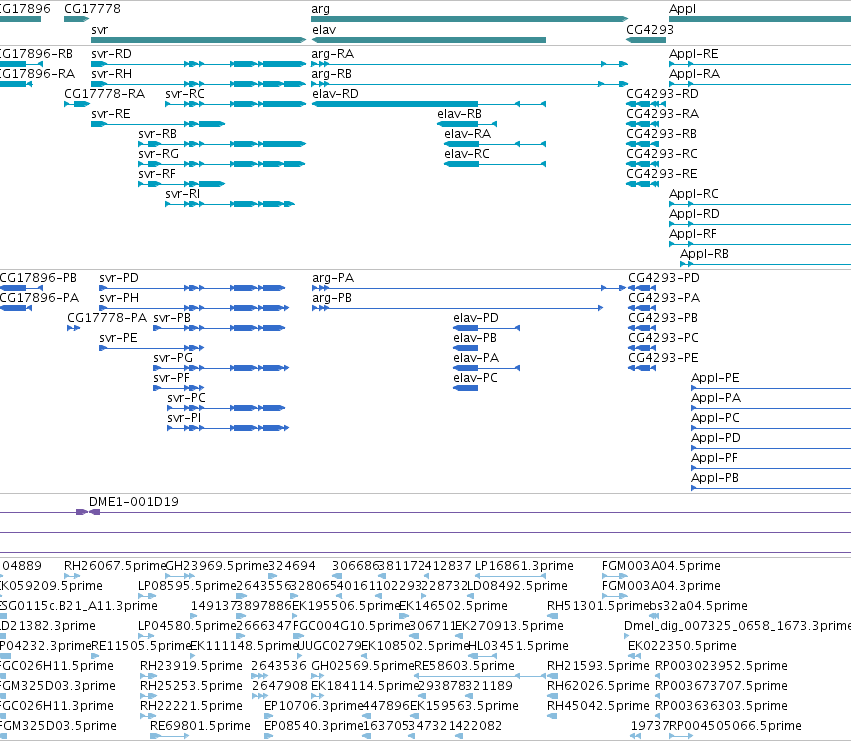Select the svr-PC protein label
The image size is (851, 741).
[x=187, y=398]
